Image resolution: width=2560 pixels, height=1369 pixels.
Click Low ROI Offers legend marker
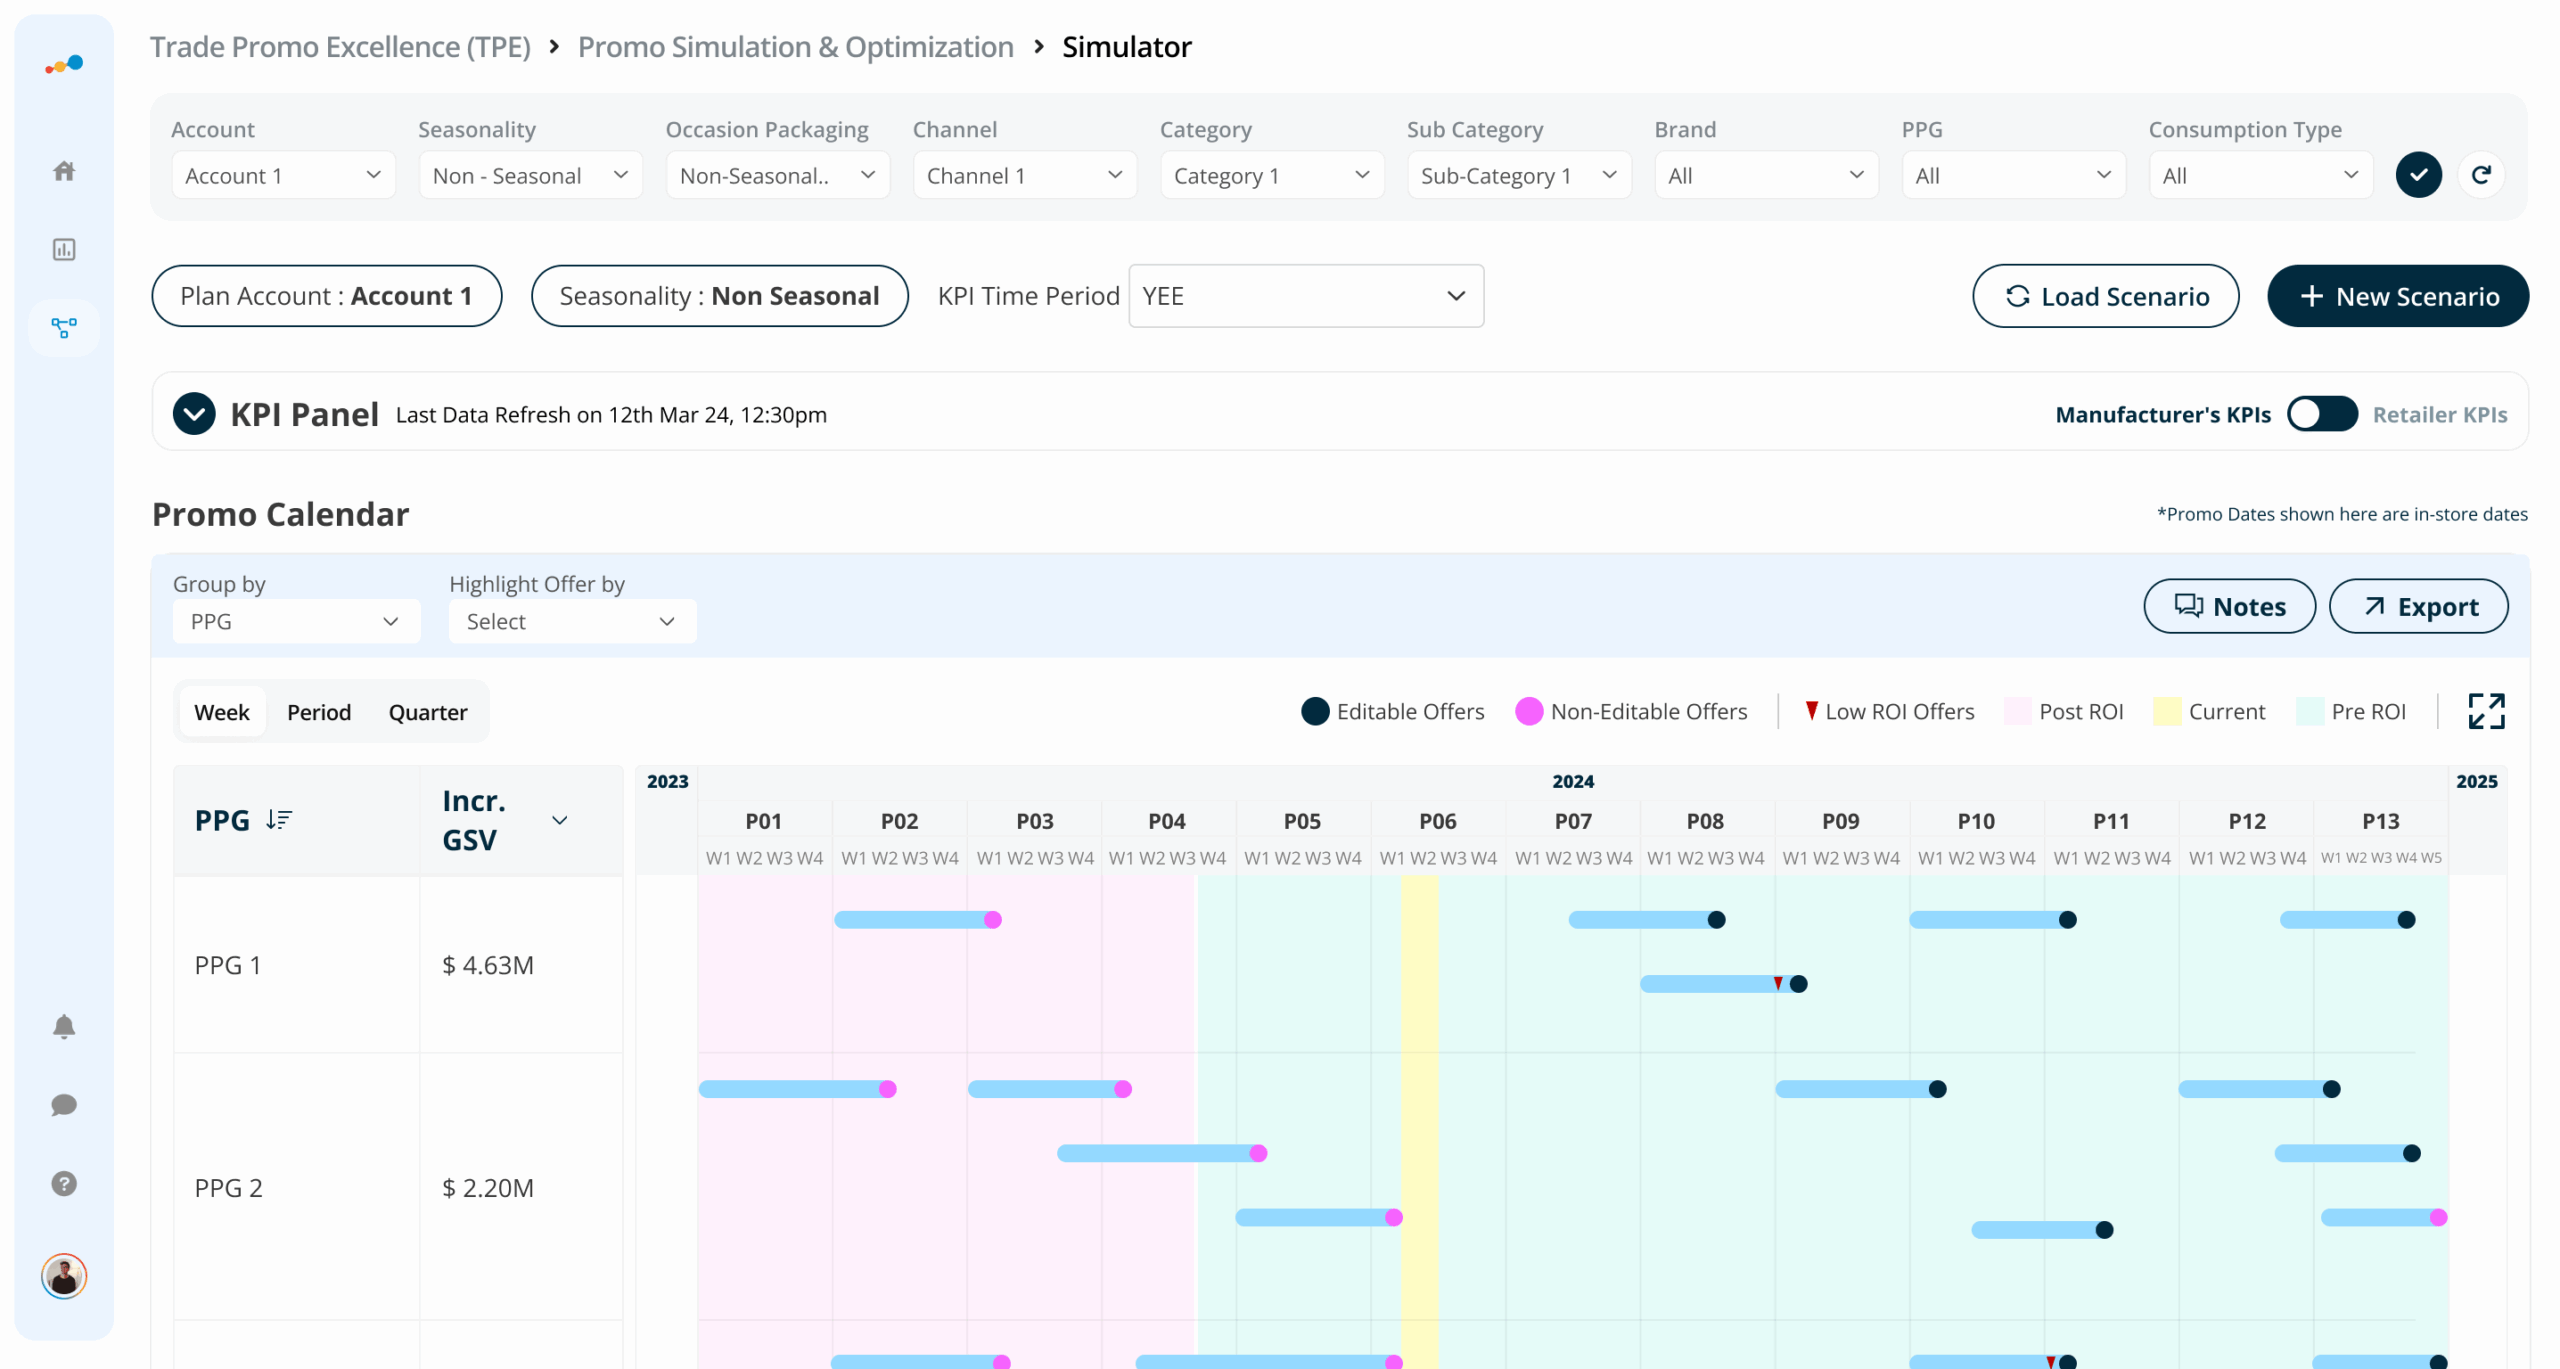pos(1811,711)
